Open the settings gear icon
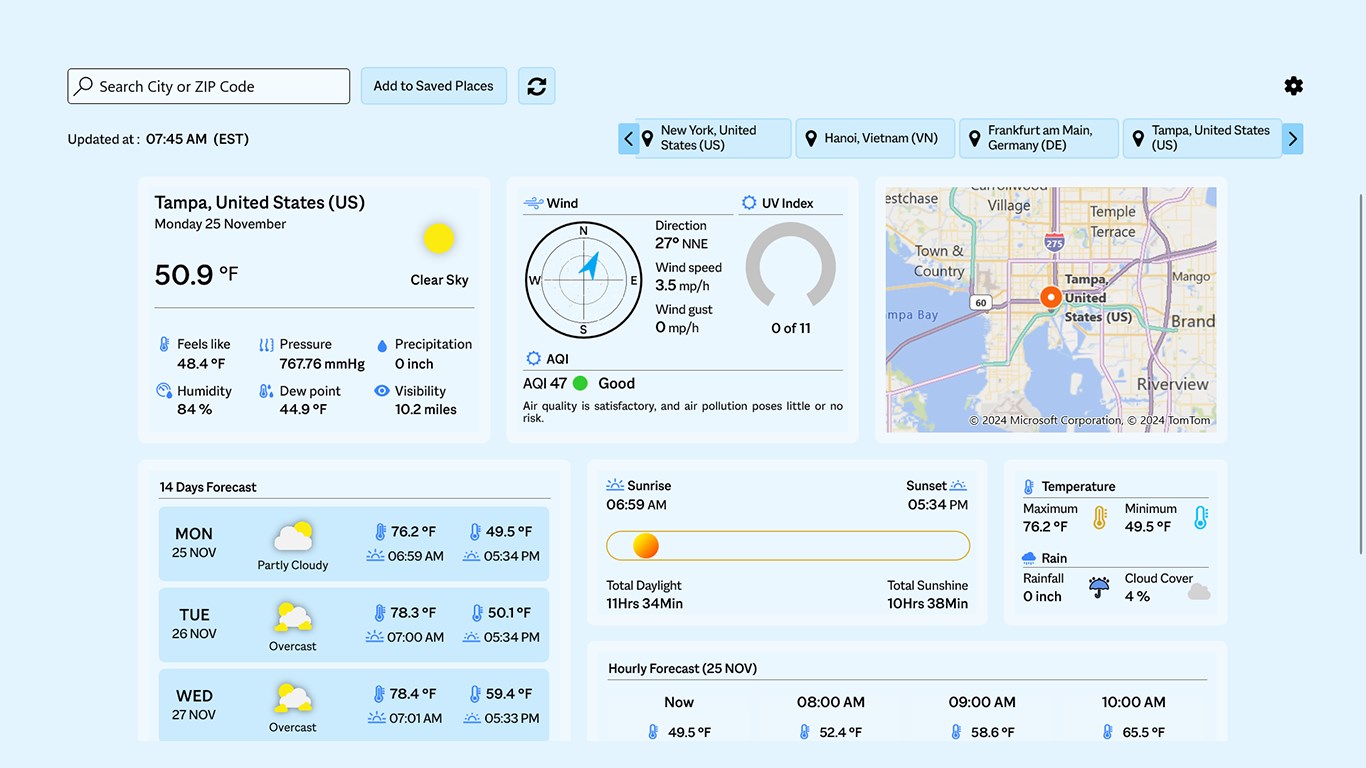The width and height of the screenshot is (1366, 768). pos(1293,86)
